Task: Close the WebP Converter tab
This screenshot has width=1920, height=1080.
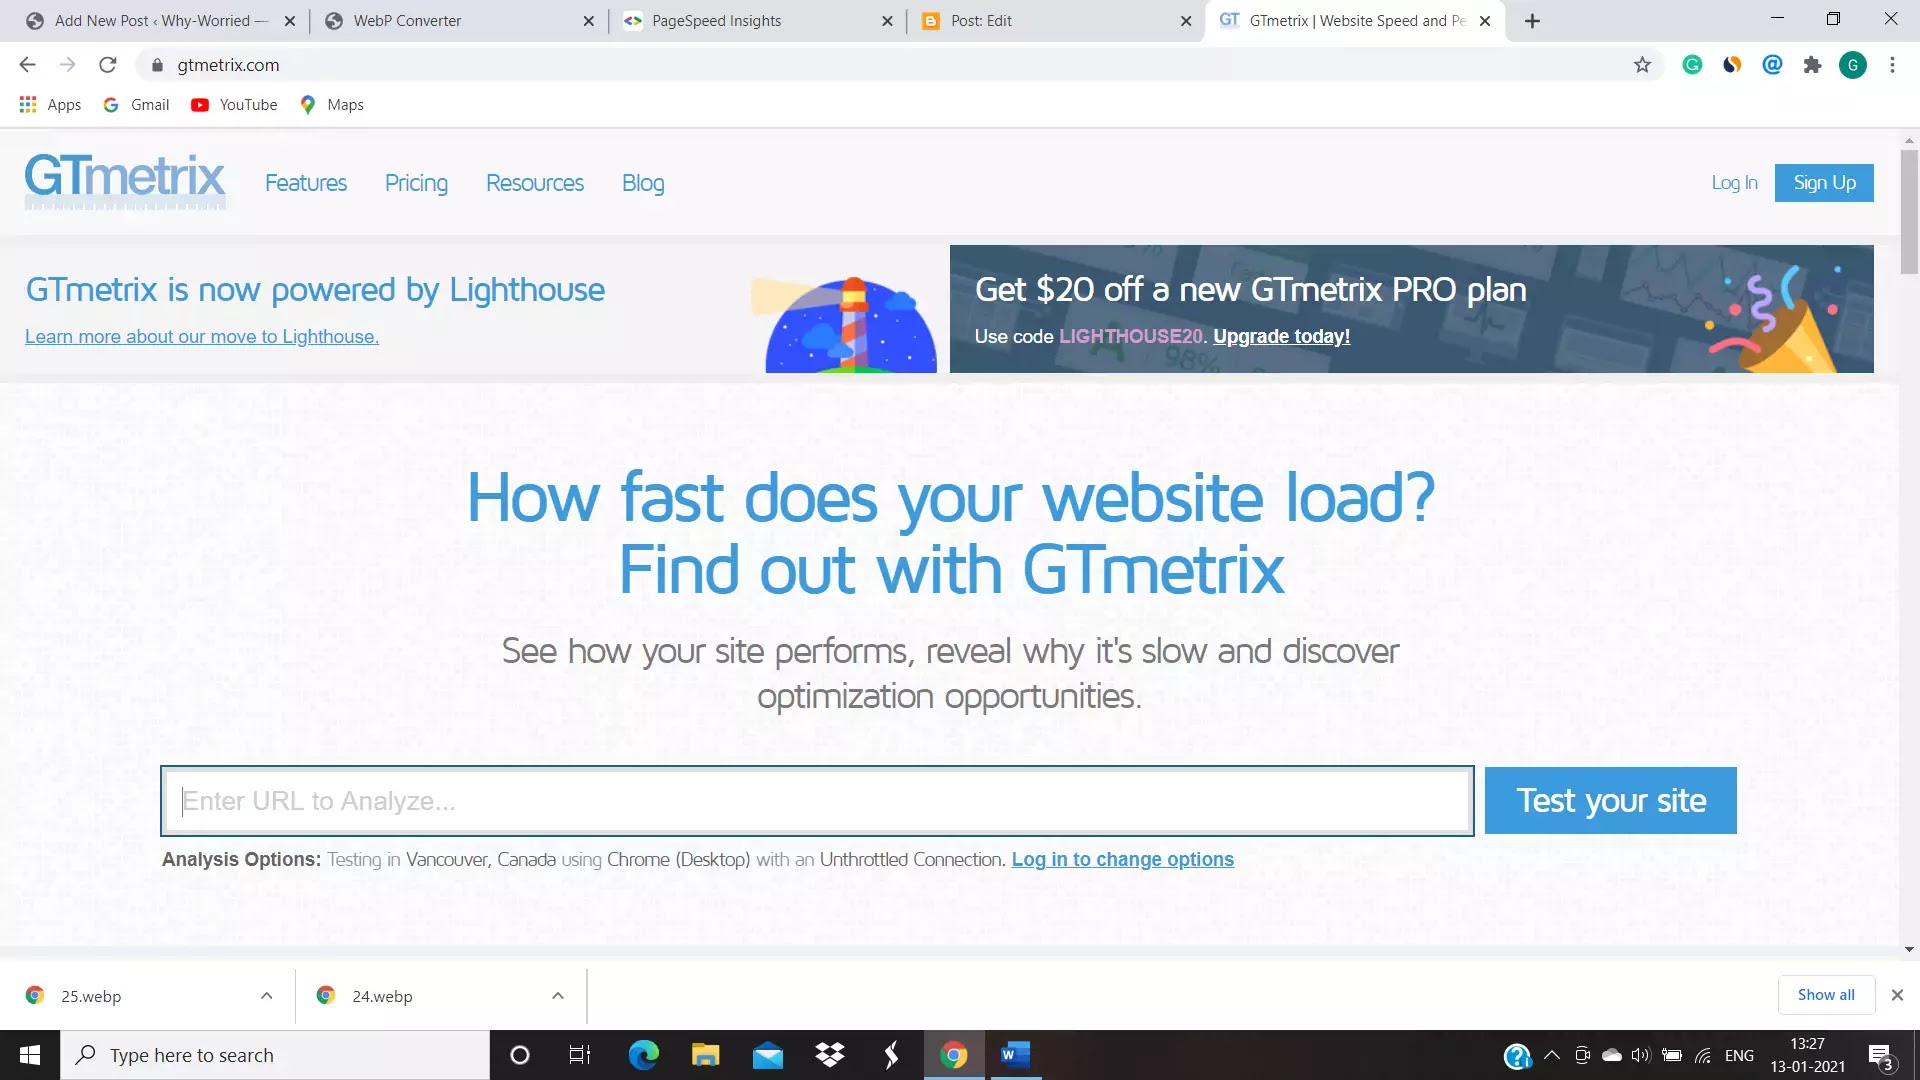Action: [x=588, y=21]
